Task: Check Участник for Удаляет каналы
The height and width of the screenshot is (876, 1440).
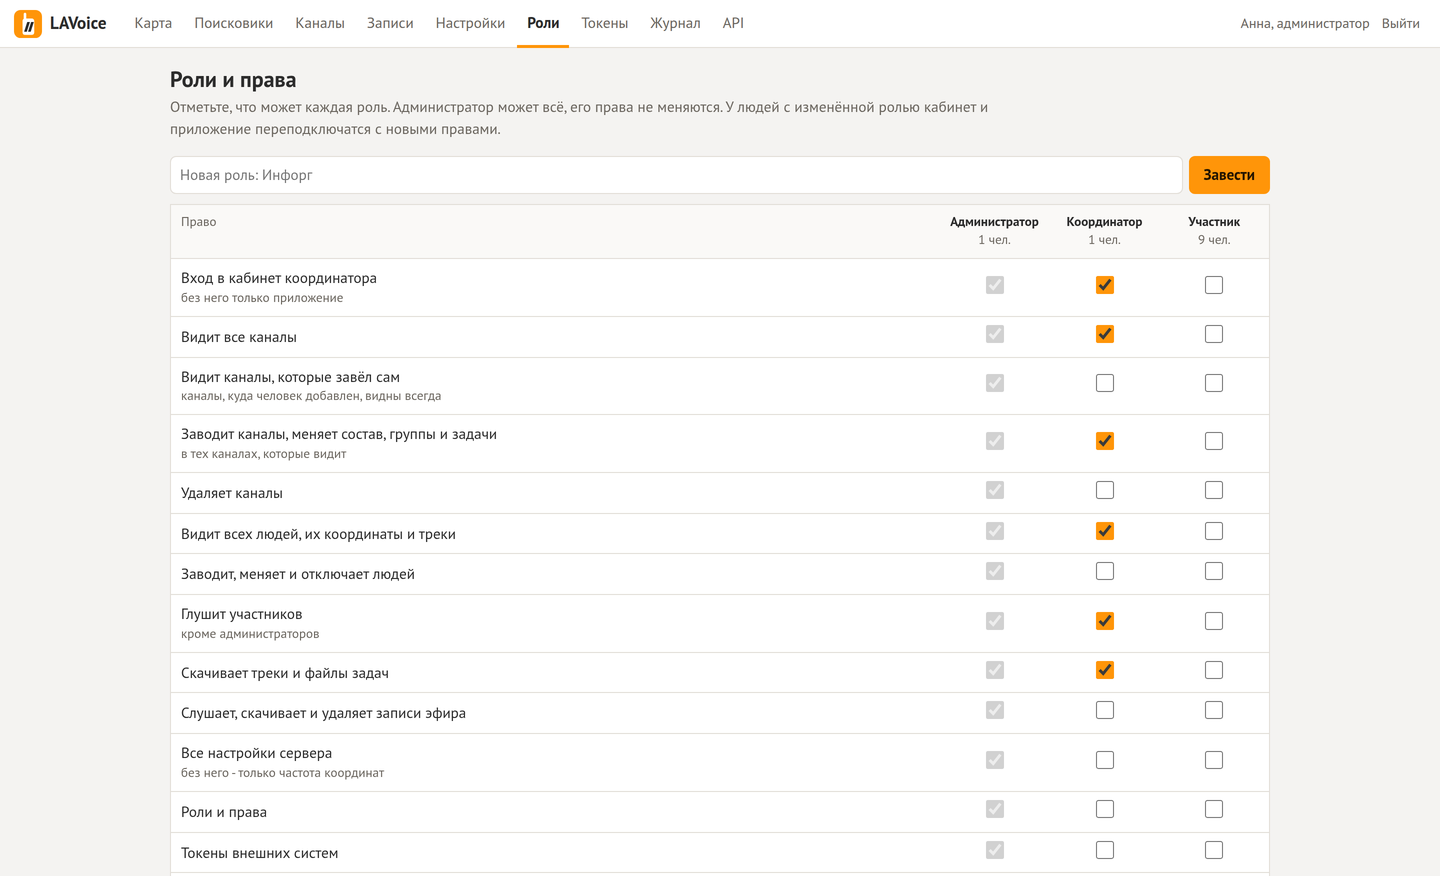Action: [x=1214, y=490]
